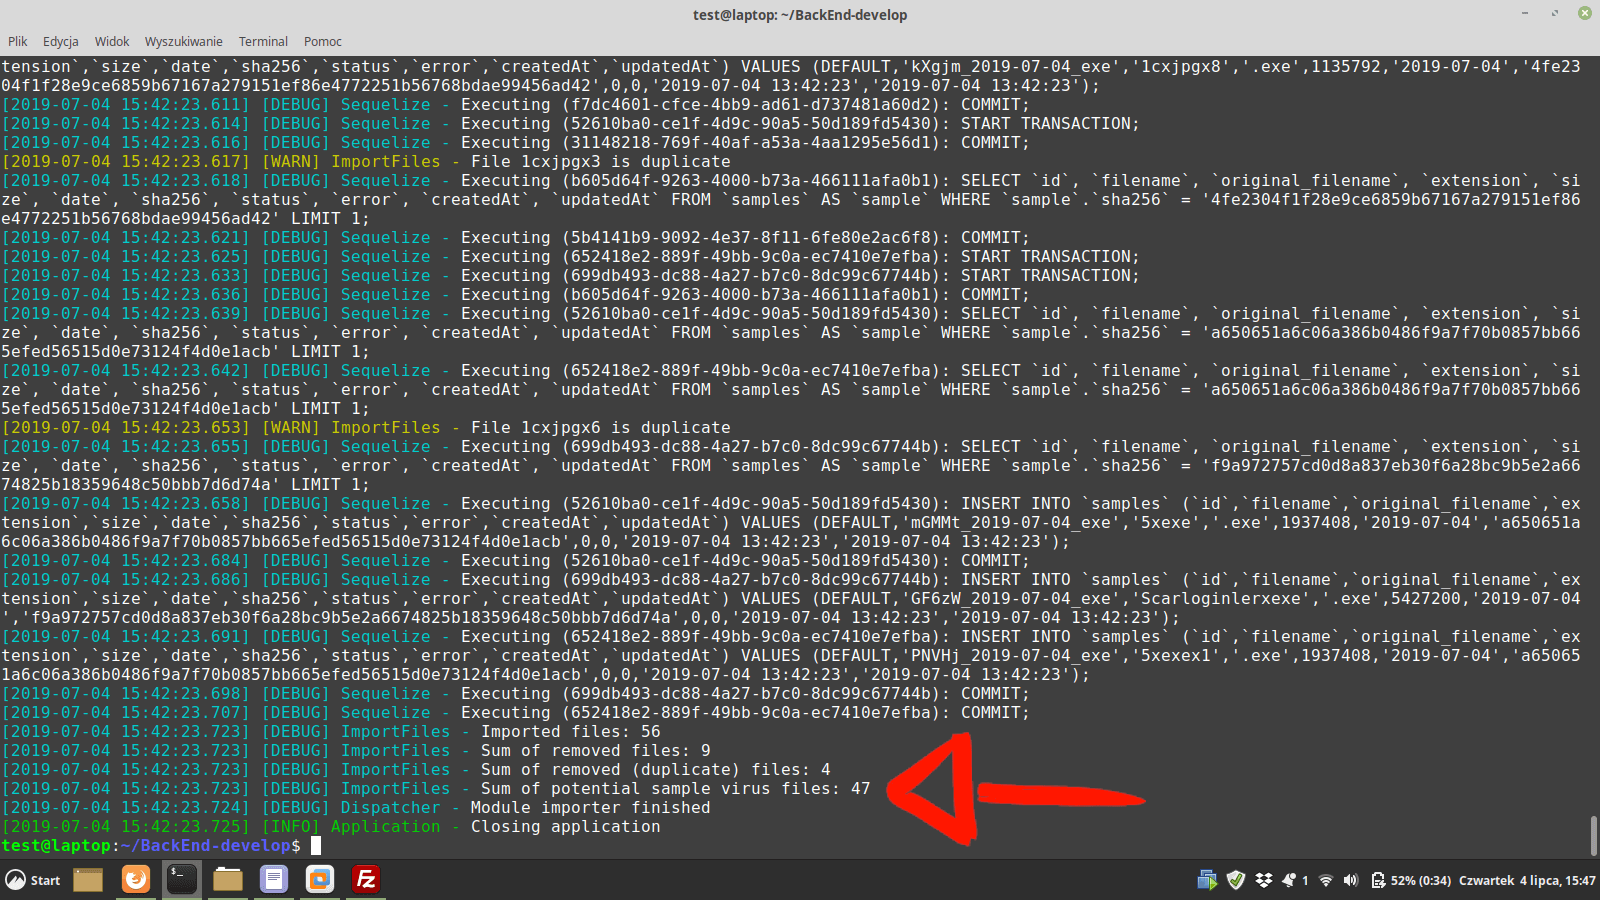Click the [INFO] Application log tag
This screenshot has width=1600, height=900.
click(x=351, y=827)
